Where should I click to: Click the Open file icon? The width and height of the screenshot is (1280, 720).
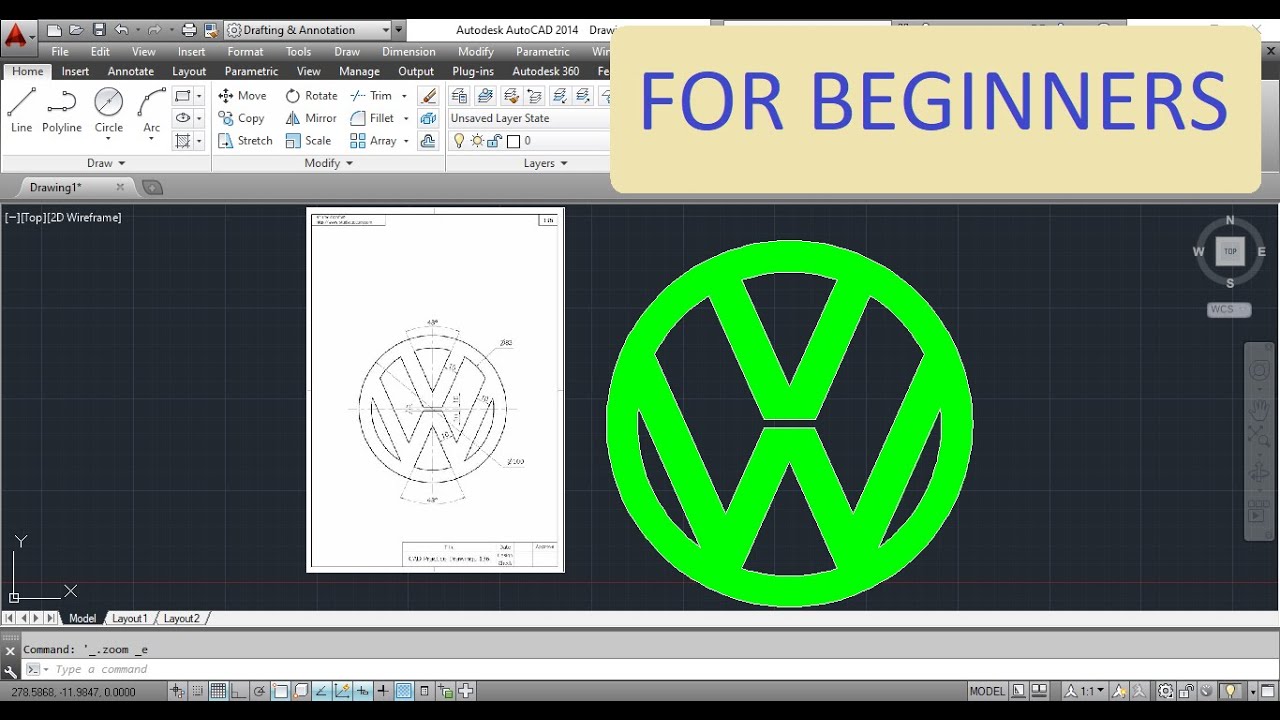(x=76, y=30)
